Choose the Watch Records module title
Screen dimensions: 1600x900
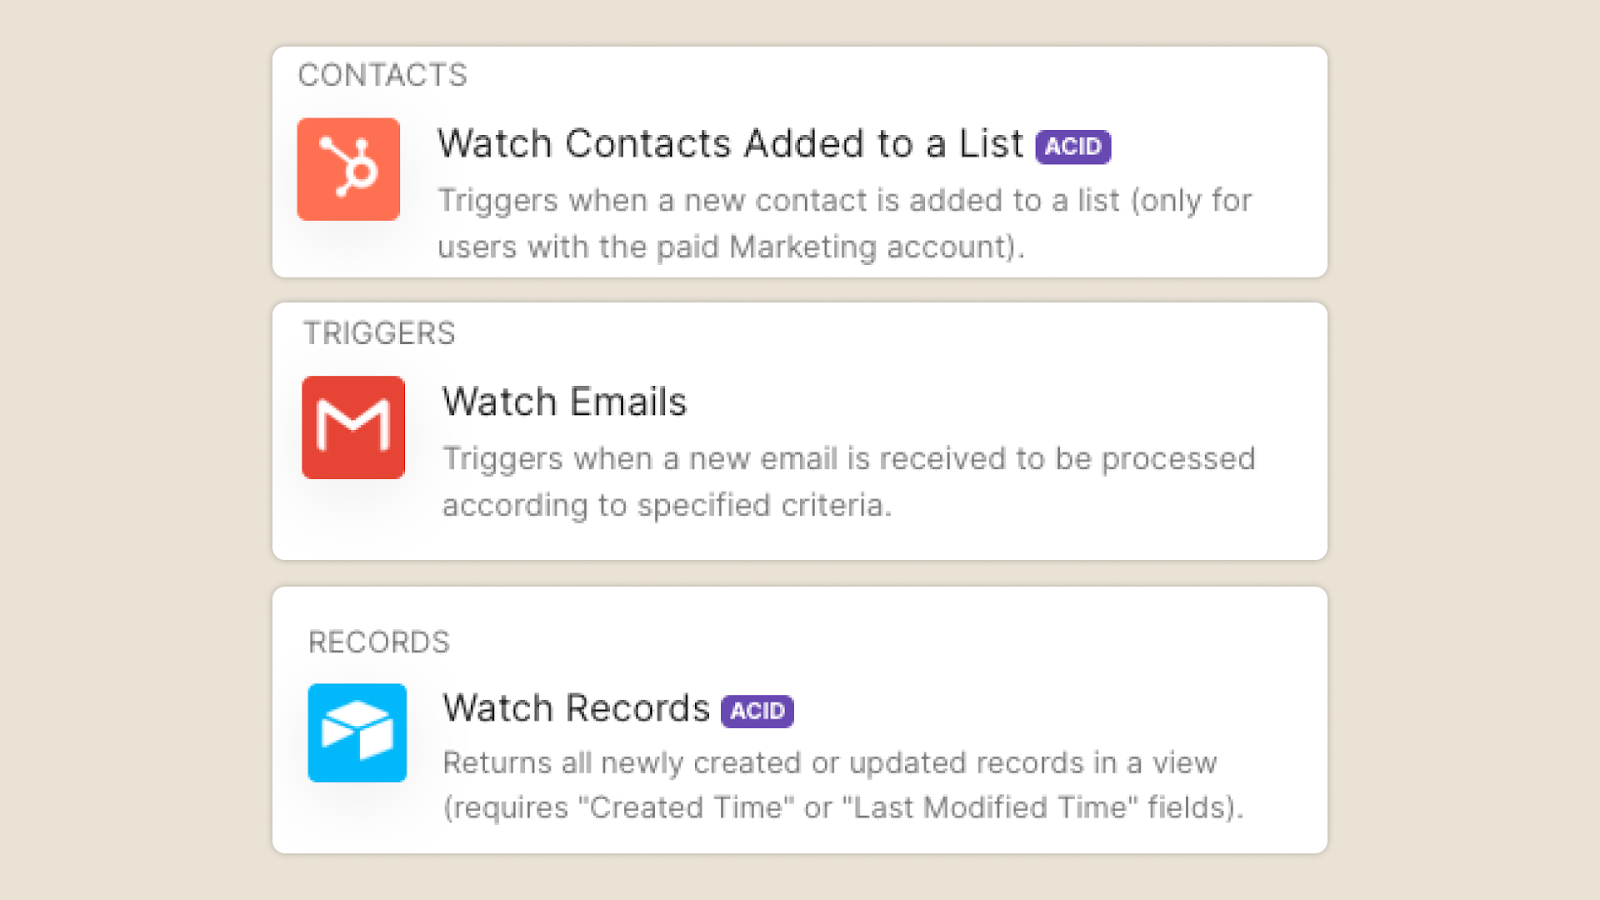576,708
